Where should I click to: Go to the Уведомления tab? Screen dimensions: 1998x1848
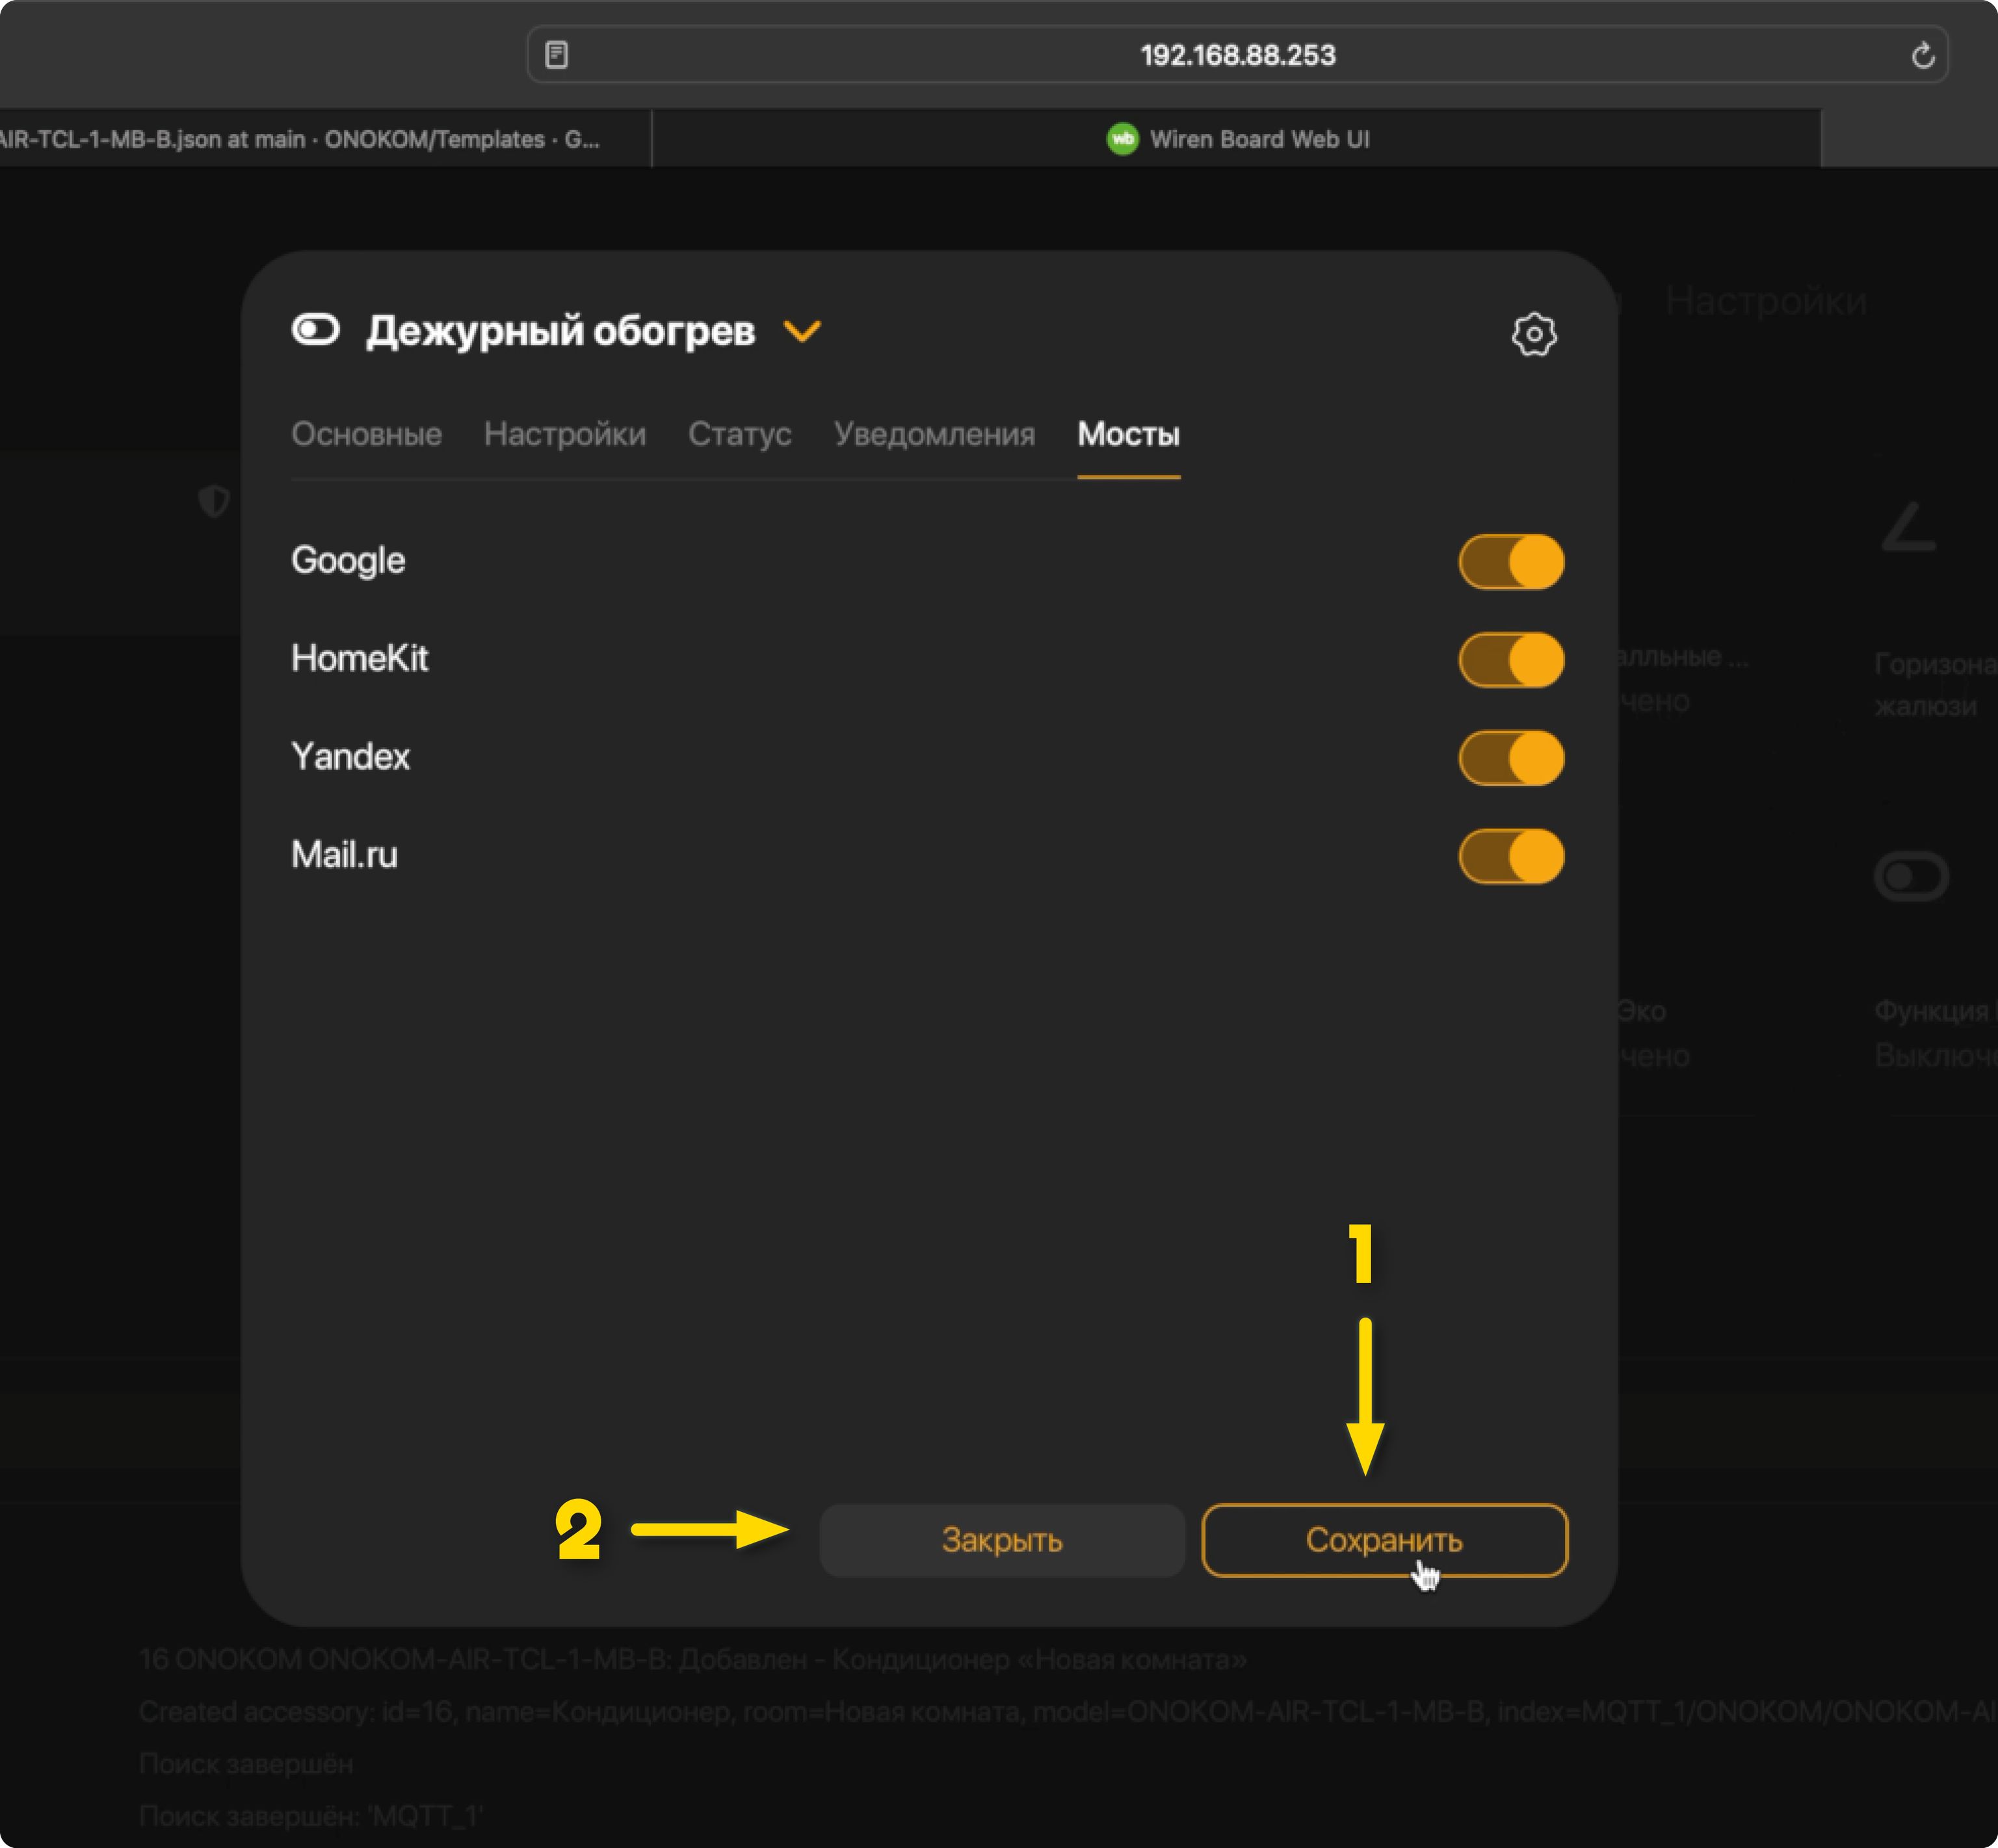pos(934,434)
